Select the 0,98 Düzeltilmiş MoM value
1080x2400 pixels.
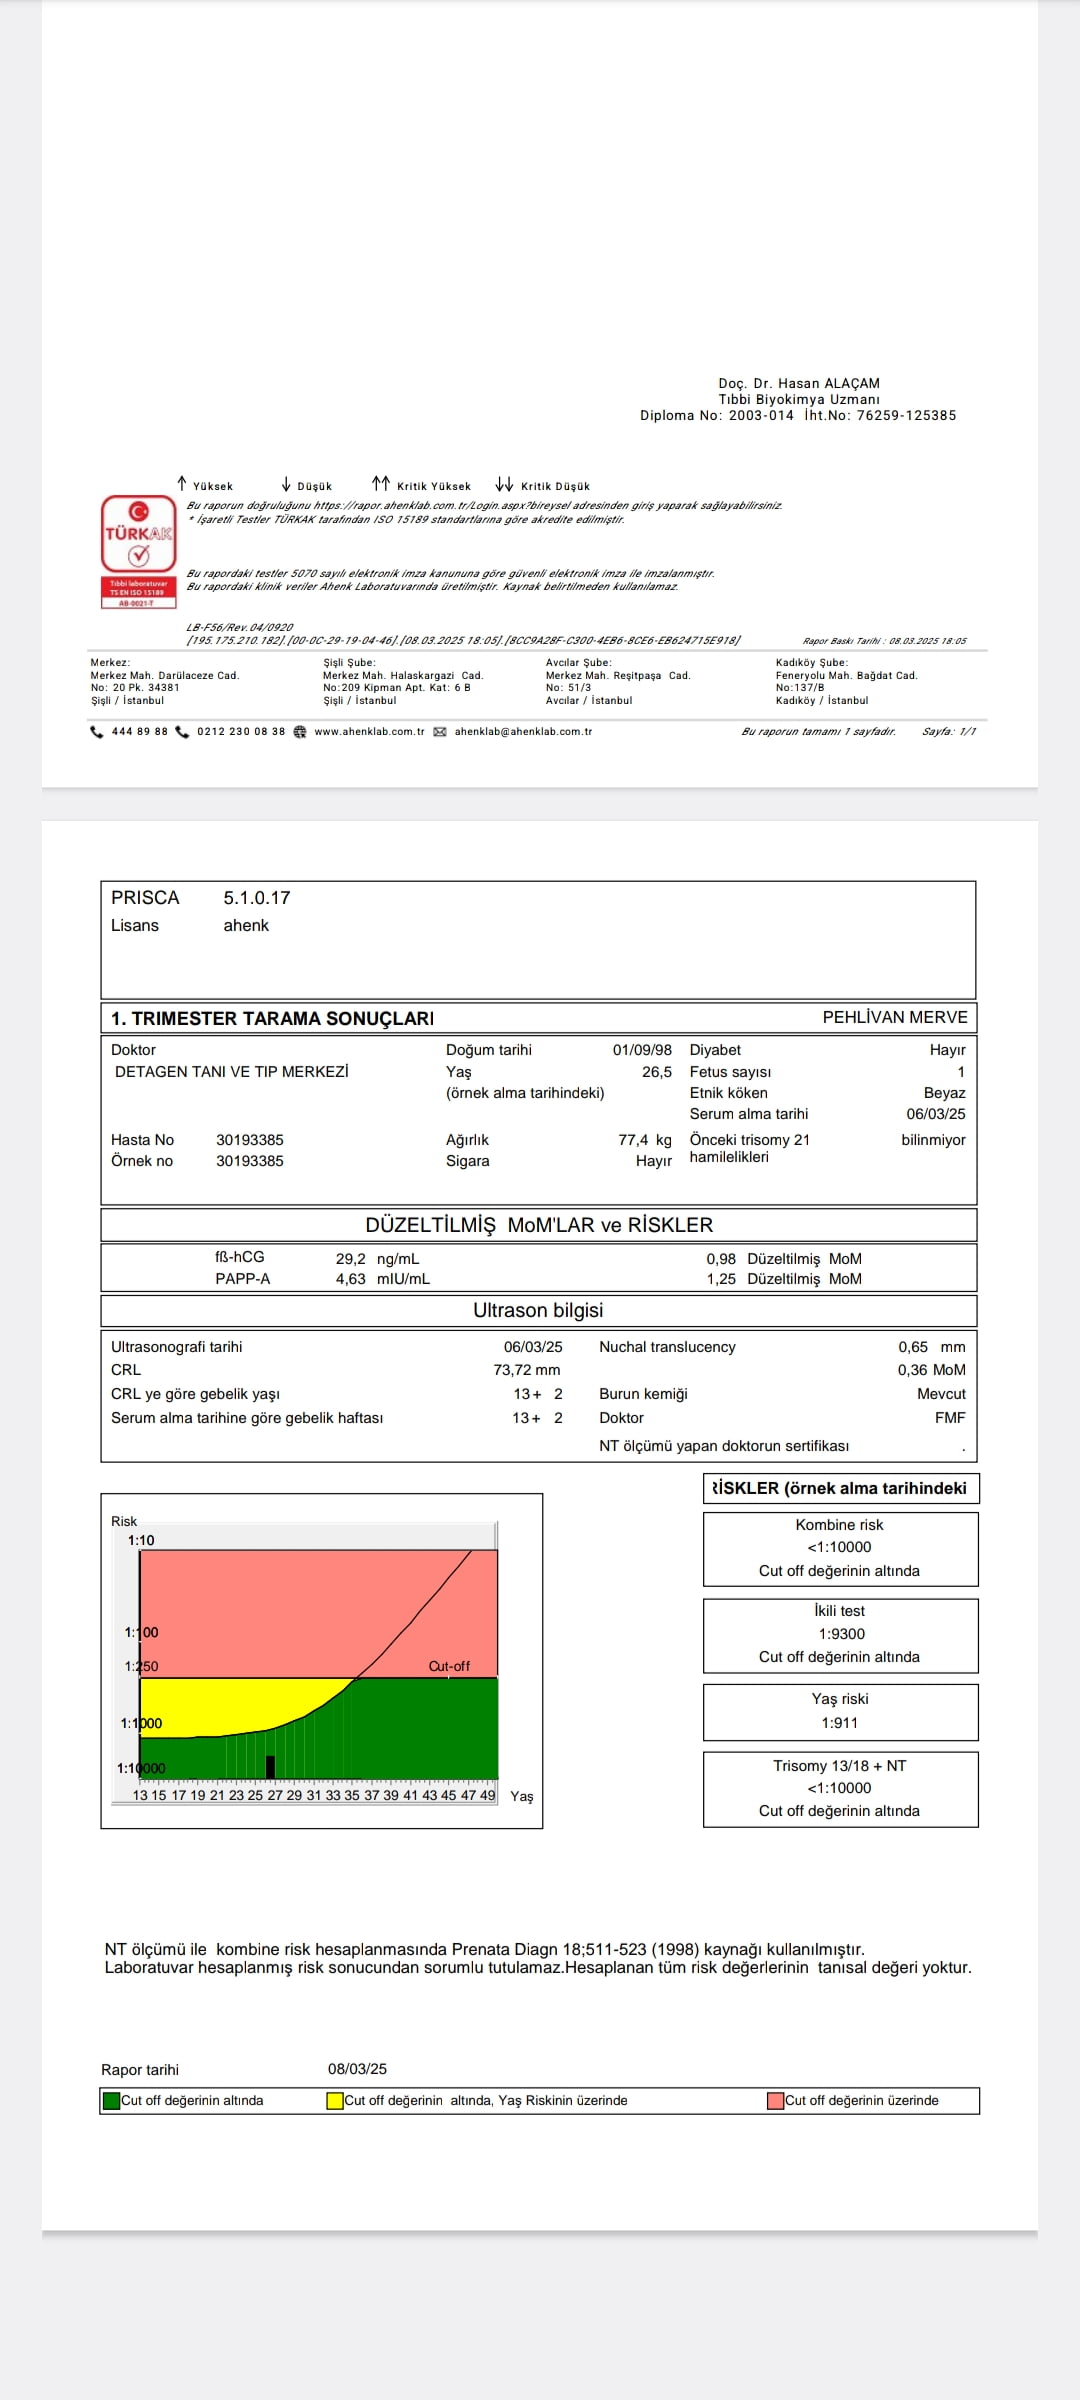[784, 1259]
